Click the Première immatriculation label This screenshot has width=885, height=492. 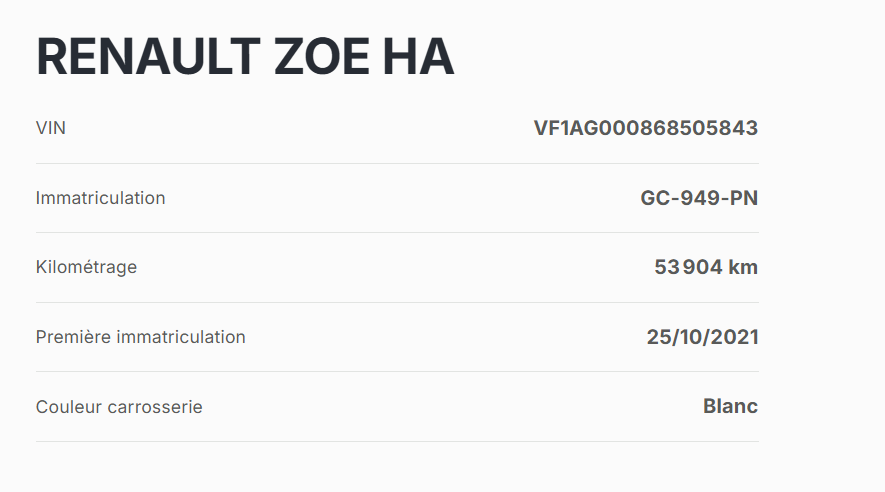140,337
